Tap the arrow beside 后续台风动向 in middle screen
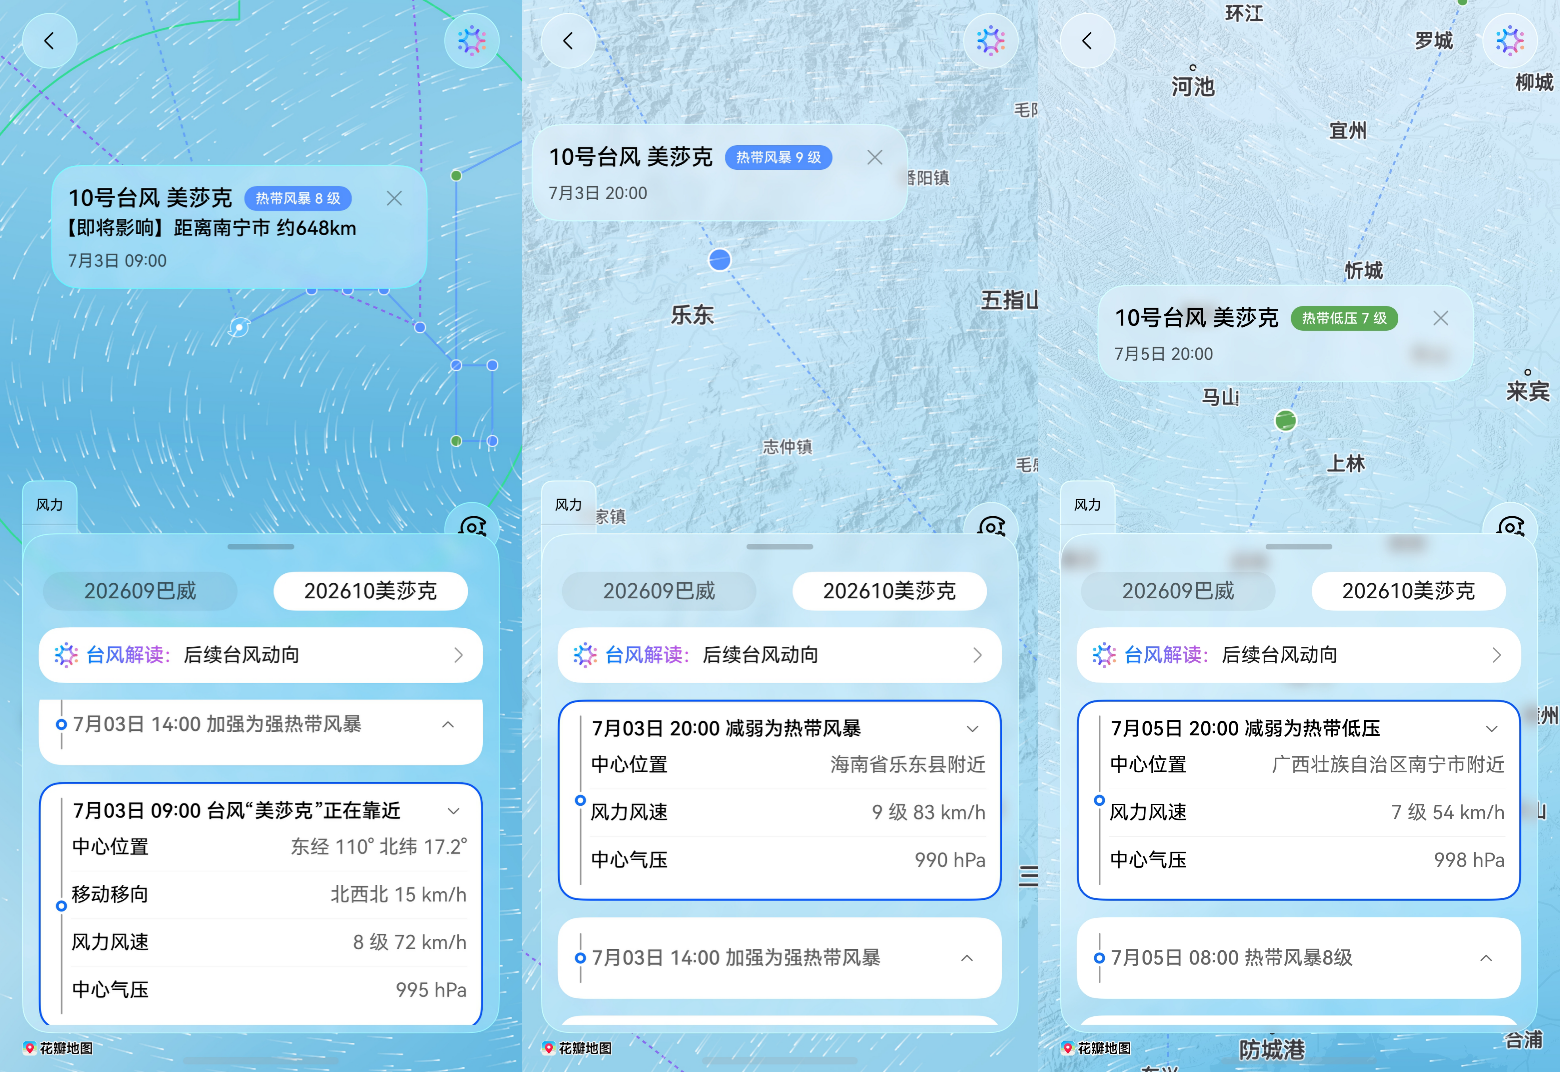Screen dimensions: 1562x1074 (977, 655)
